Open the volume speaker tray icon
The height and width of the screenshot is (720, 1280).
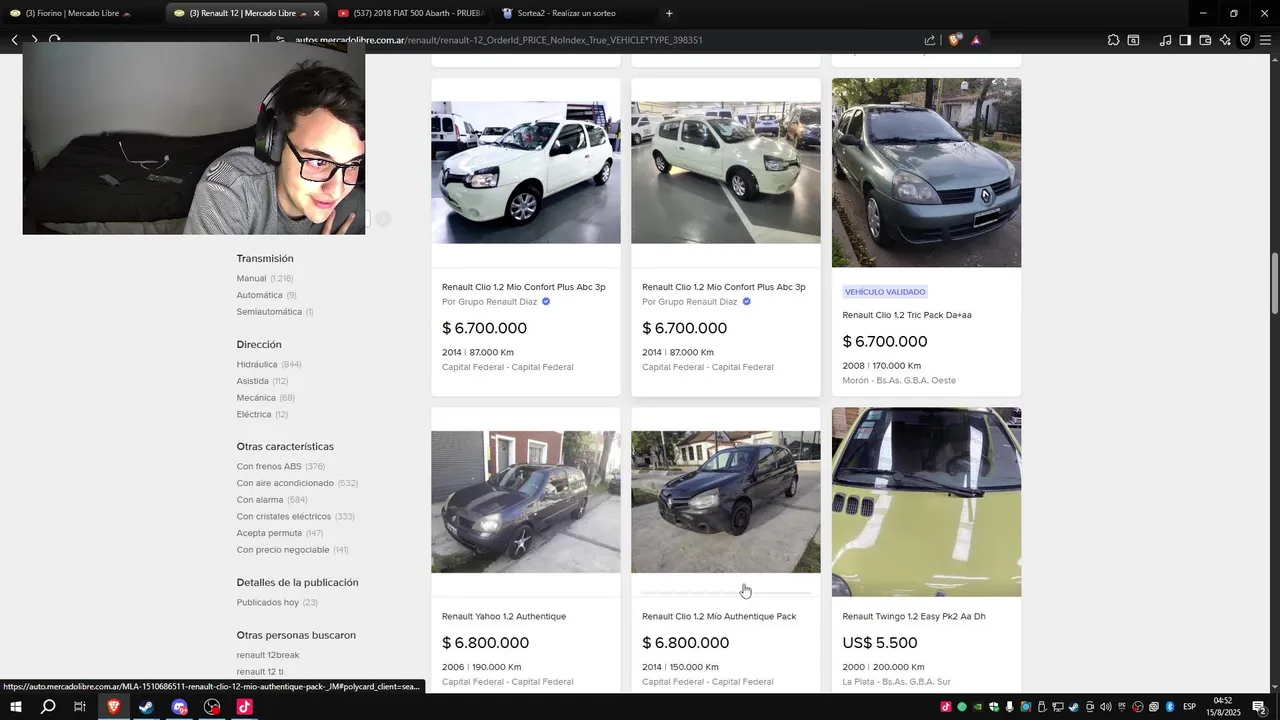coord(1105,707)
